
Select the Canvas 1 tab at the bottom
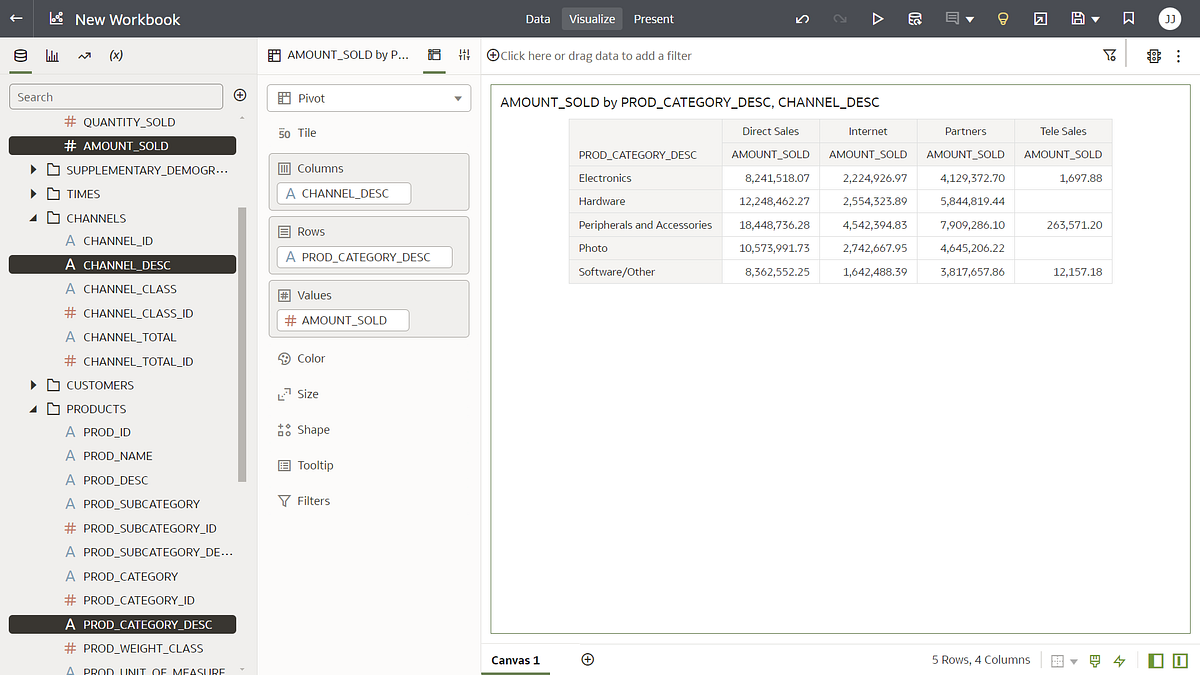pos(515,660)
